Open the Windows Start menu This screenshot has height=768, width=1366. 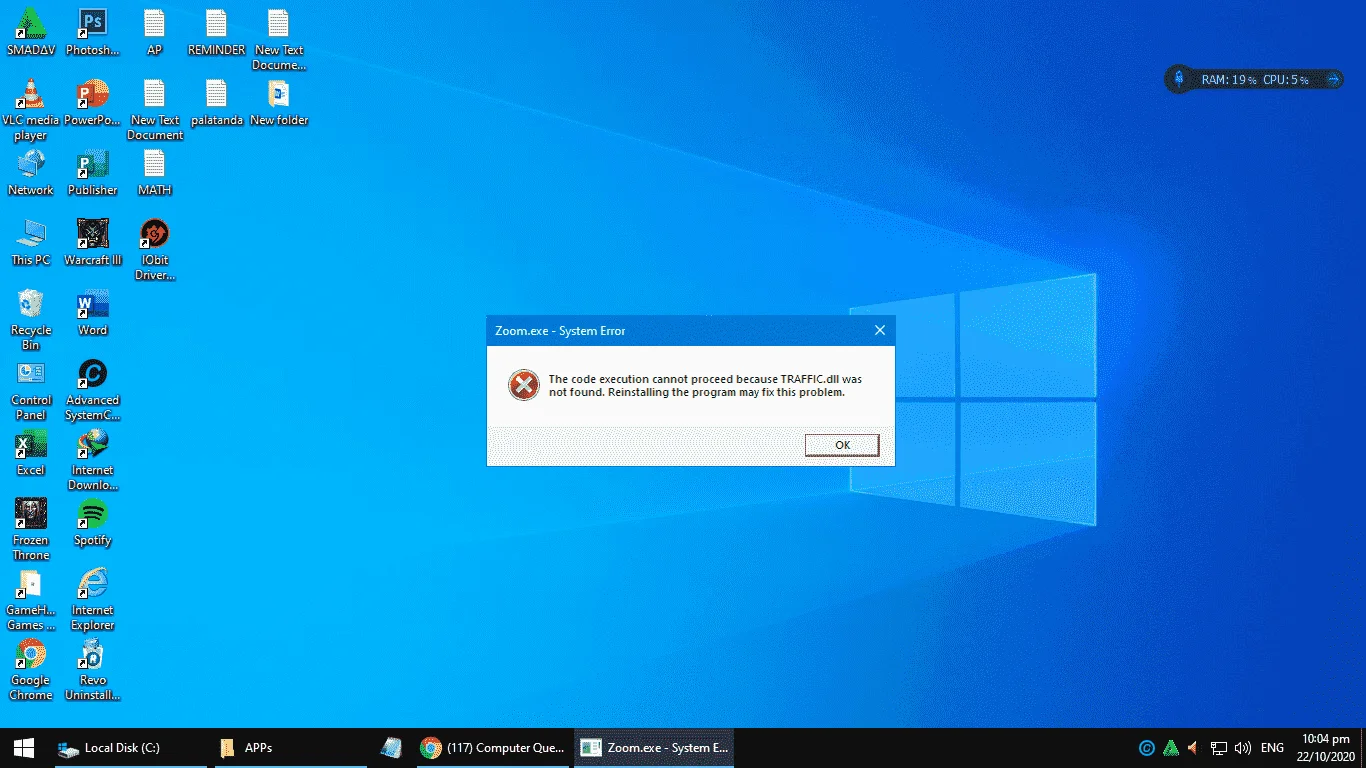tap(24, 748)
